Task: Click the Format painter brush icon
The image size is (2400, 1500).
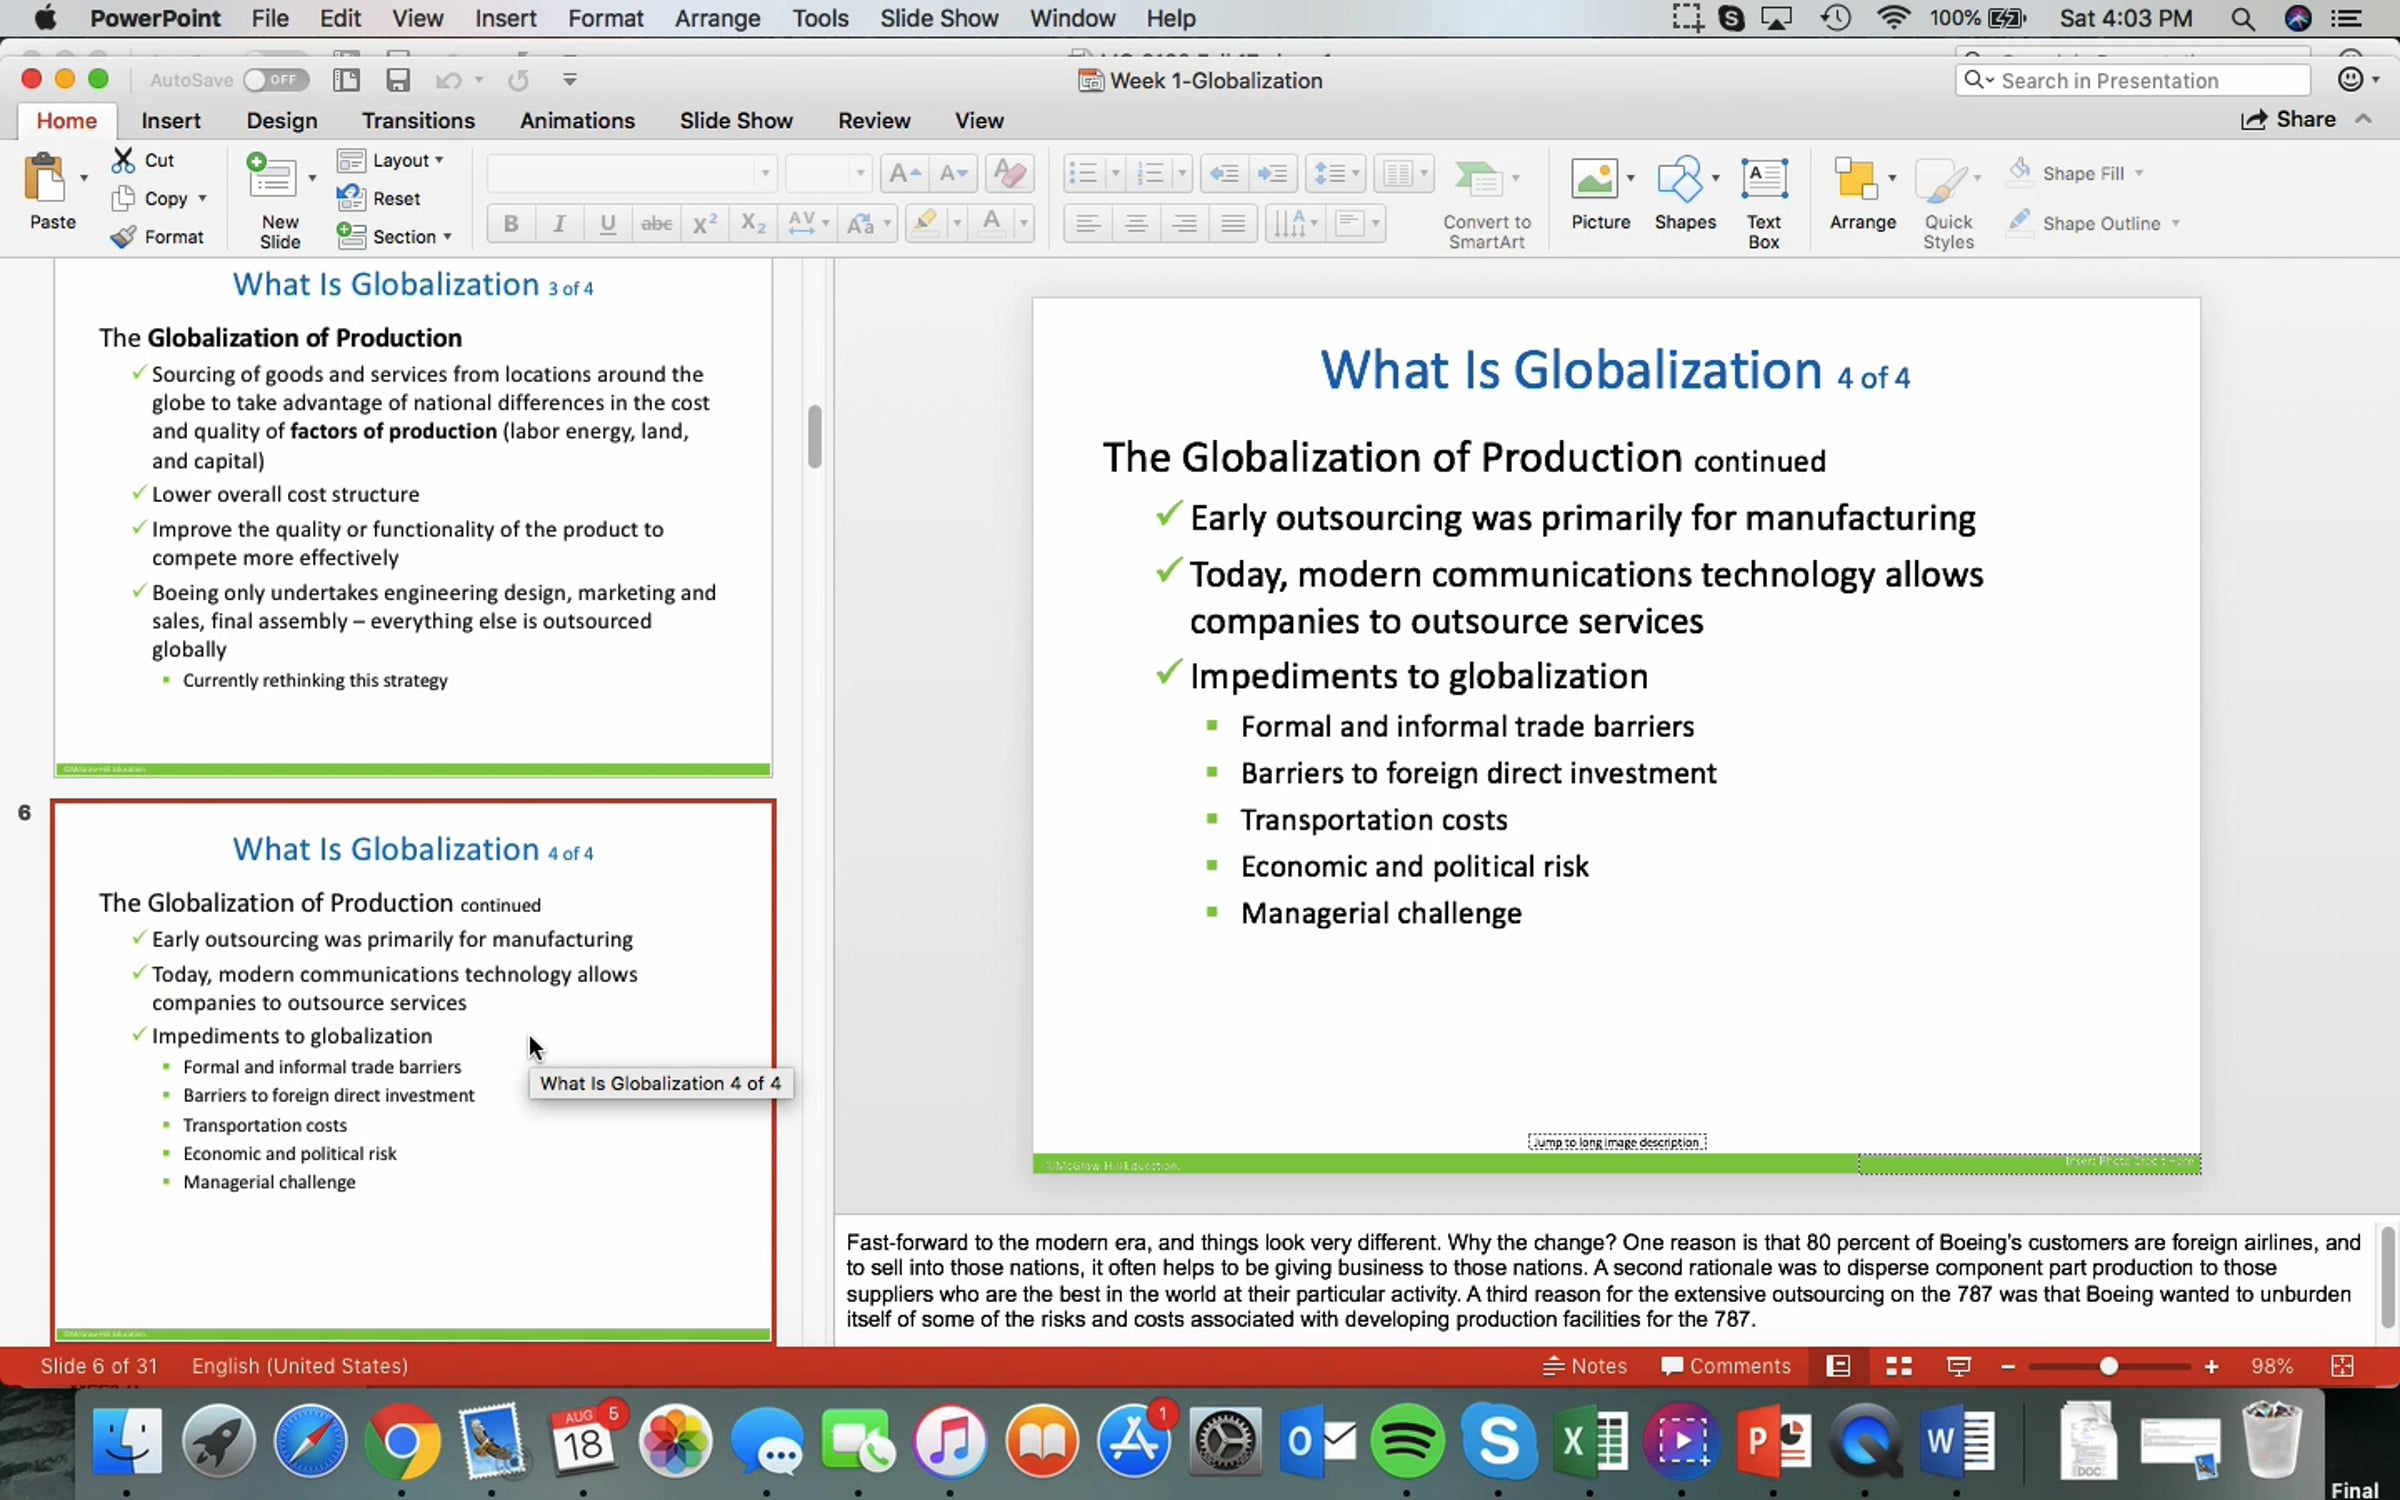Action: click(123, 237)
